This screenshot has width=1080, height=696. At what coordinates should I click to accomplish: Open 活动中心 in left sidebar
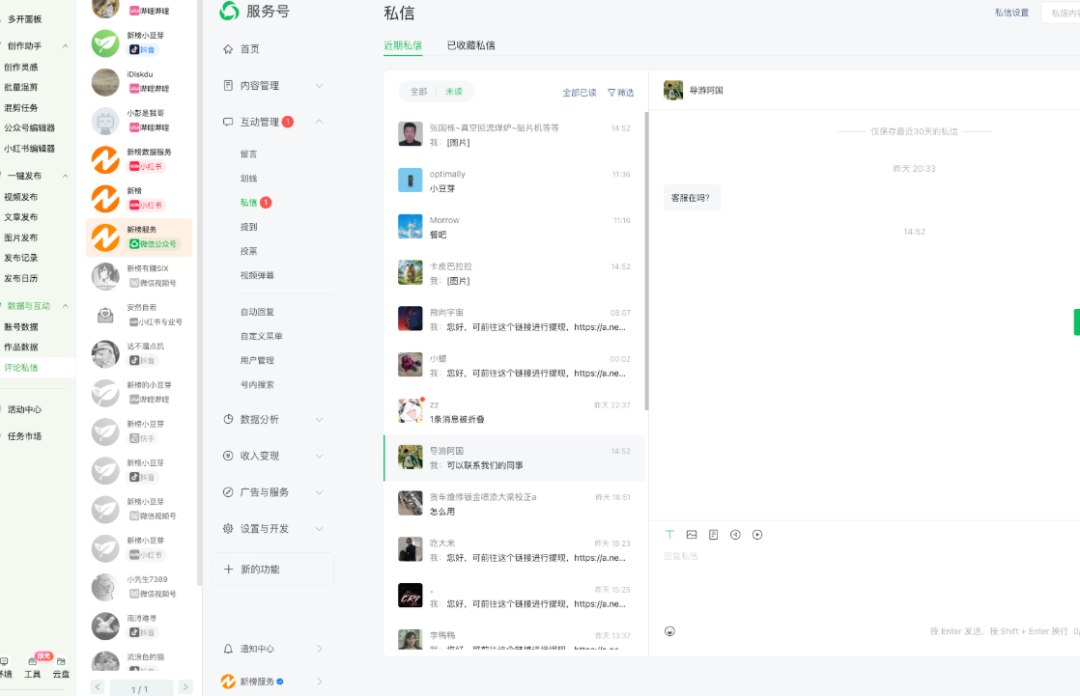click(25, 409)
